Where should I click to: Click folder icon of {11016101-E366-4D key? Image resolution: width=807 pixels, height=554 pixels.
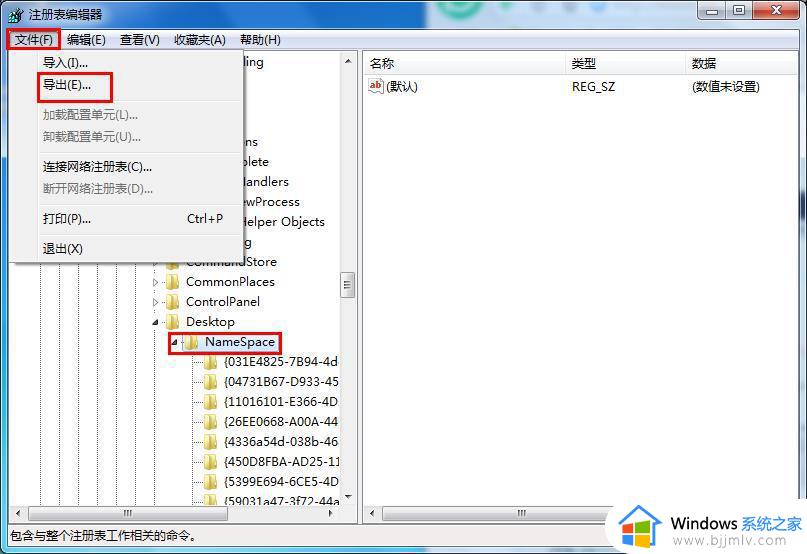point(210,402)
